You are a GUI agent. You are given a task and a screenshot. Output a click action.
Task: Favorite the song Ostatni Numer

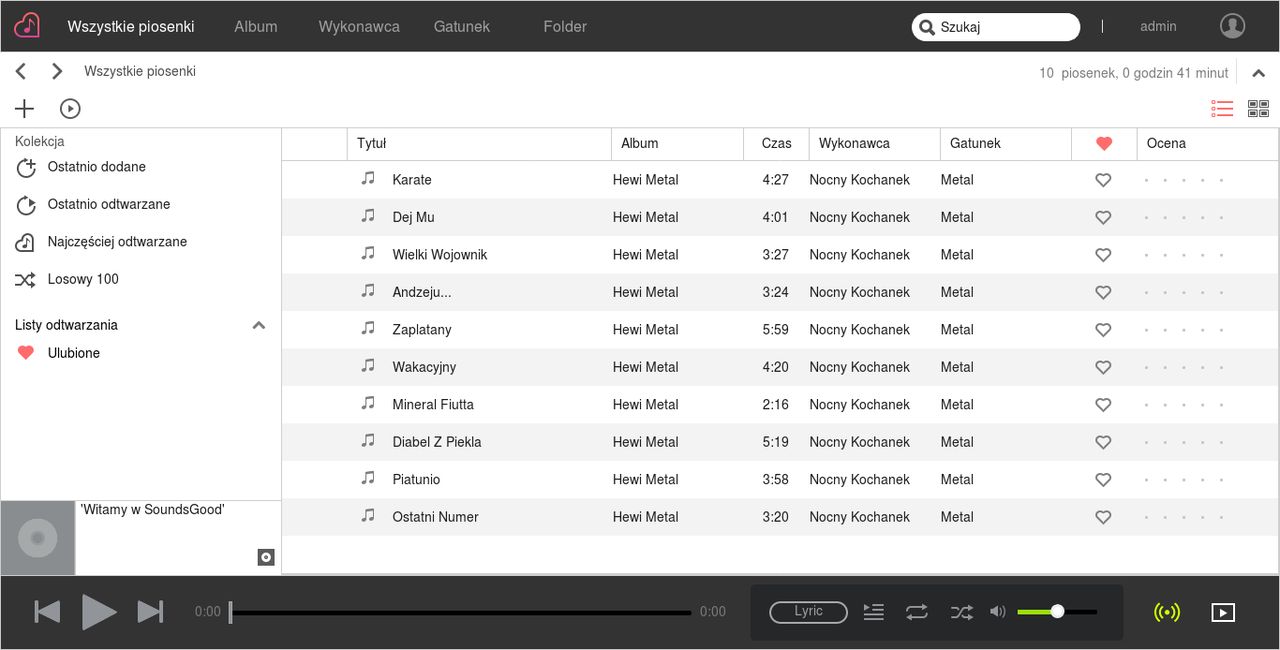tap(1103, 517)
